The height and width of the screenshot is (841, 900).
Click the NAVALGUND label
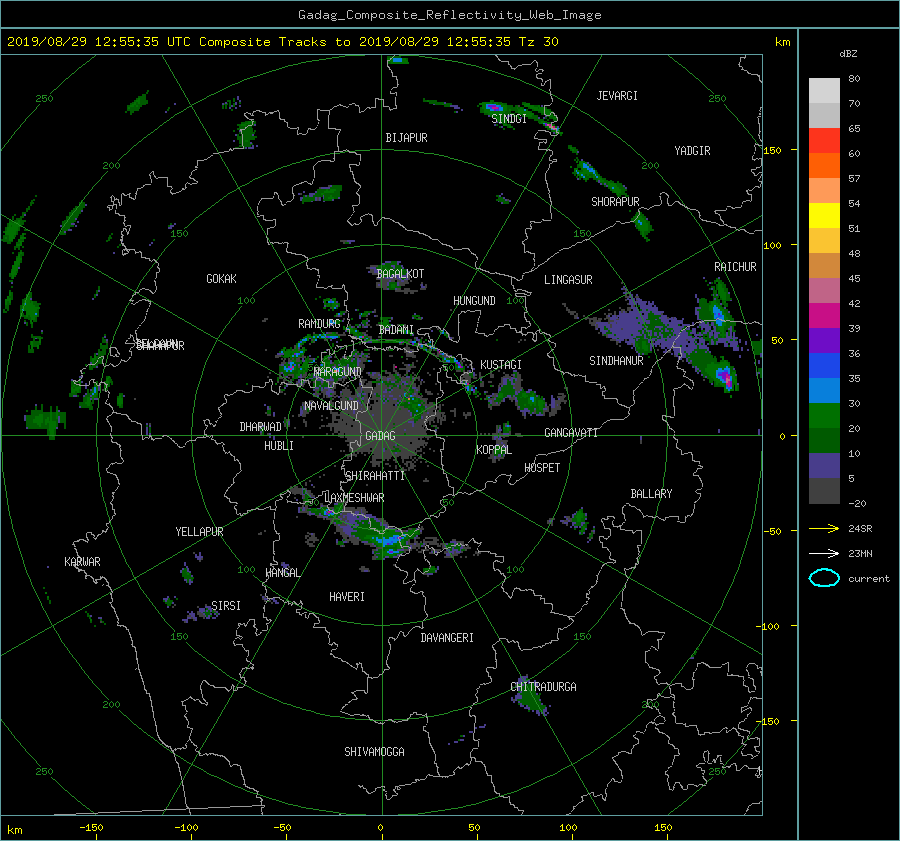pos(331,406)
